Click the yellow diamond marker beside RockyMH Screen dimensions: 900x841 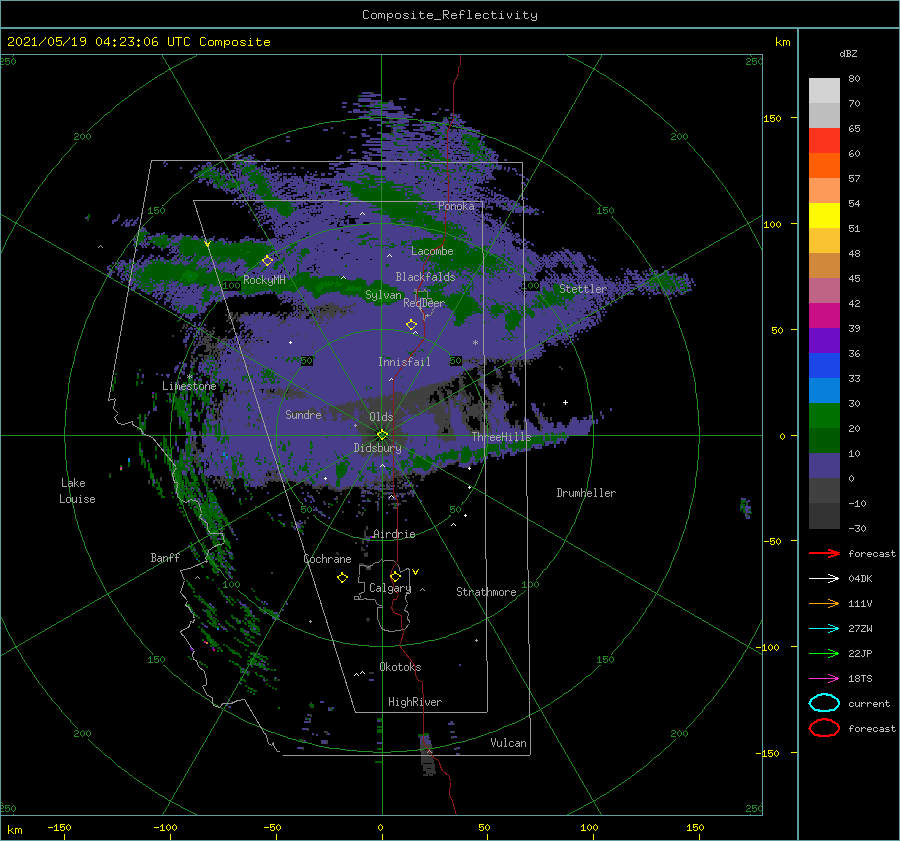pyautogui.click(x=267, y=261)
